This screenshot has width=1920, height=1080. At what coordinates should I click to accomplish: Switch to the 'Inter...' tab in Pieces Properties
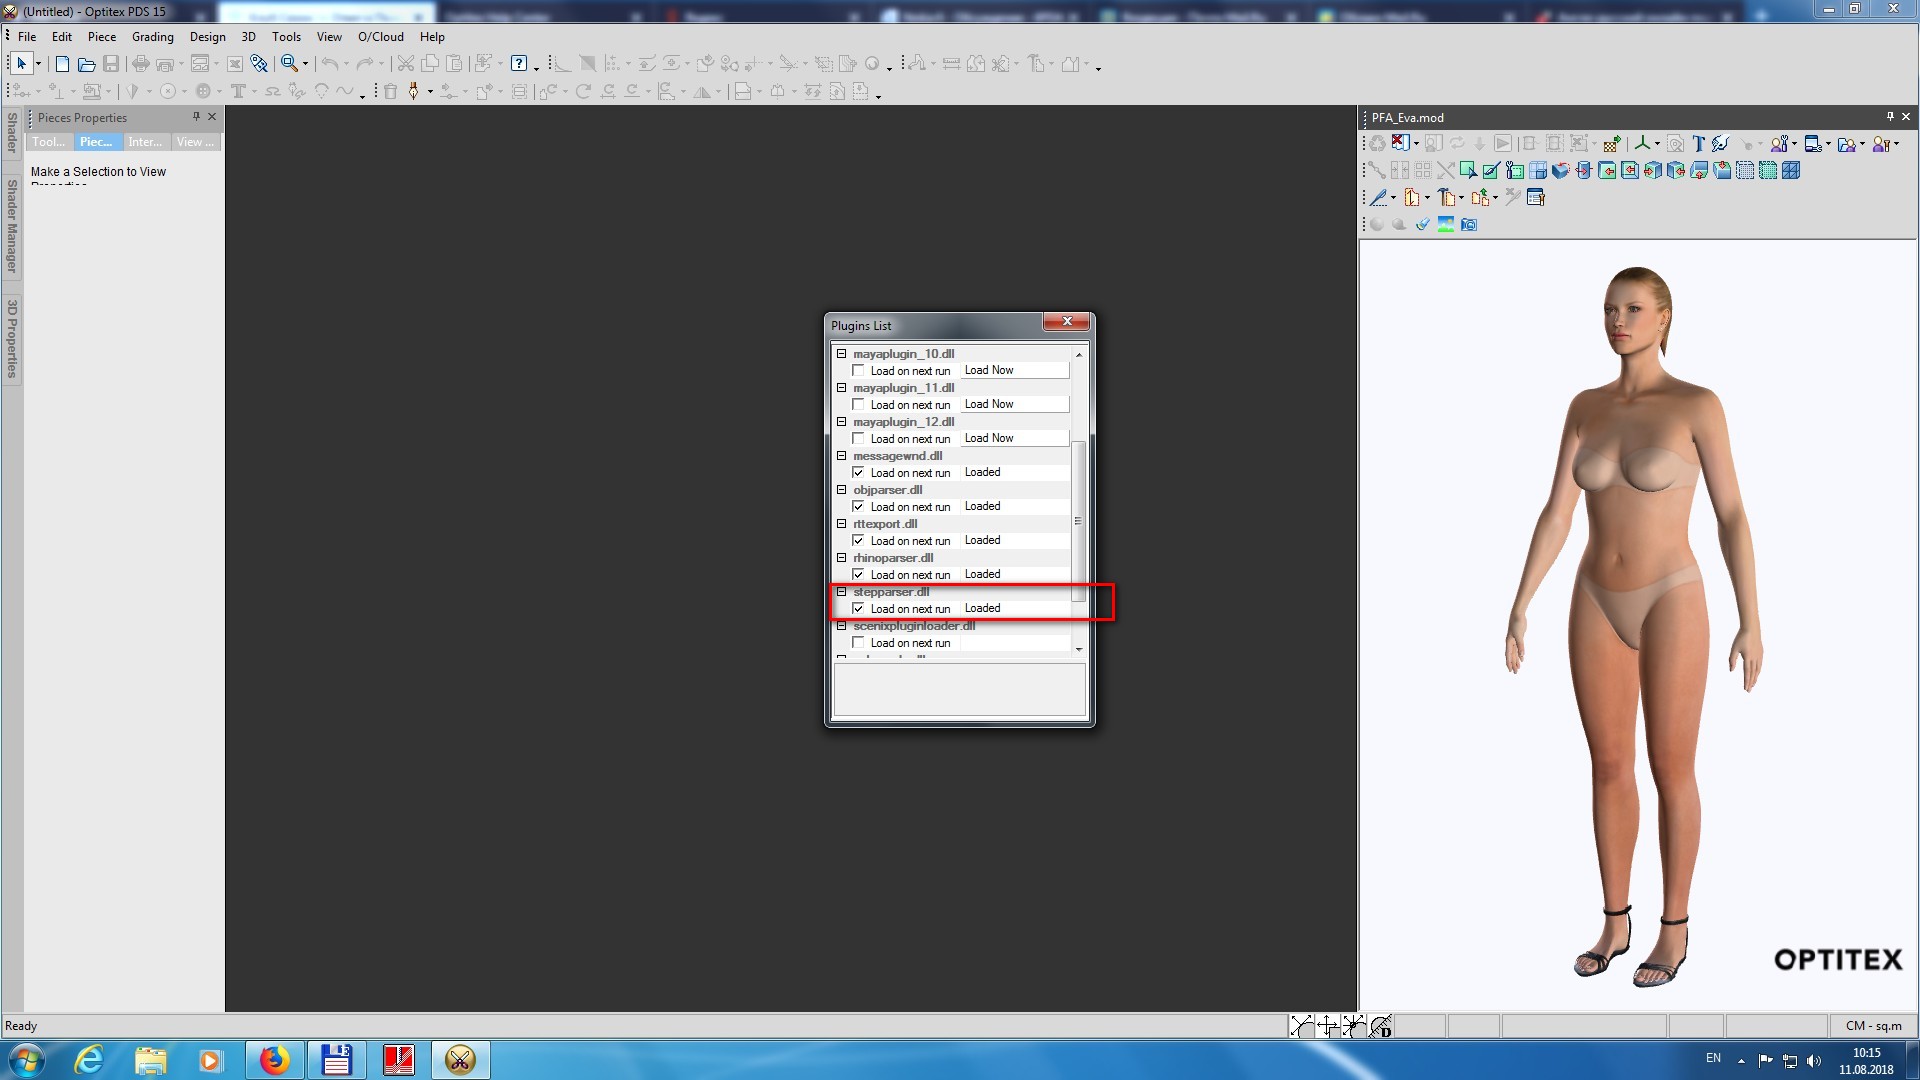(145, 142)
